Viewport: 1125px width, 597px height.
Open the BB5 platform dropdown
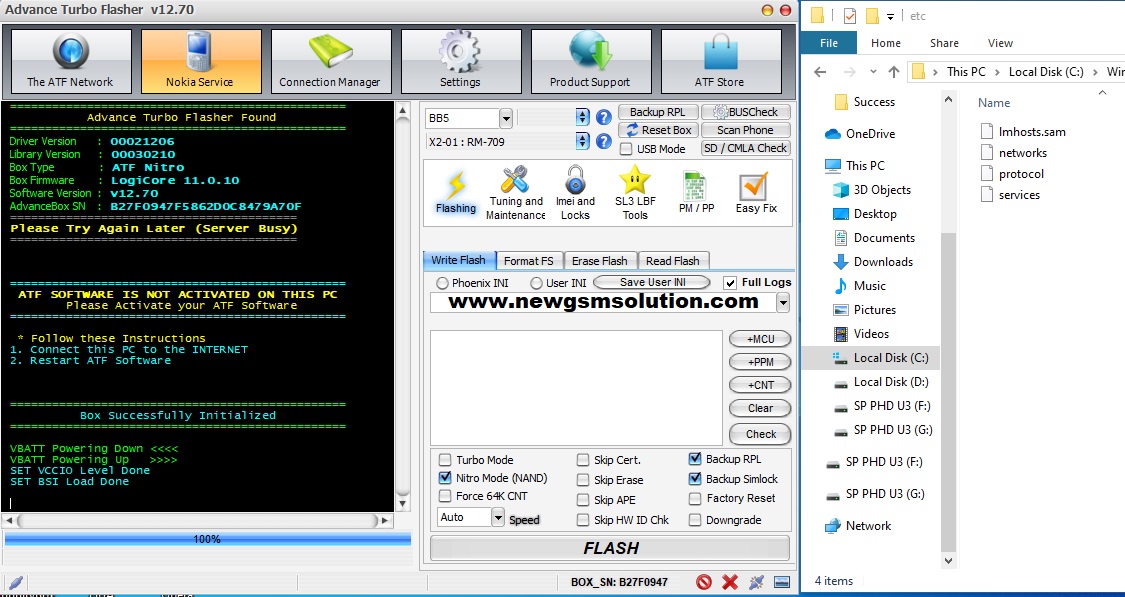[506, 118]
